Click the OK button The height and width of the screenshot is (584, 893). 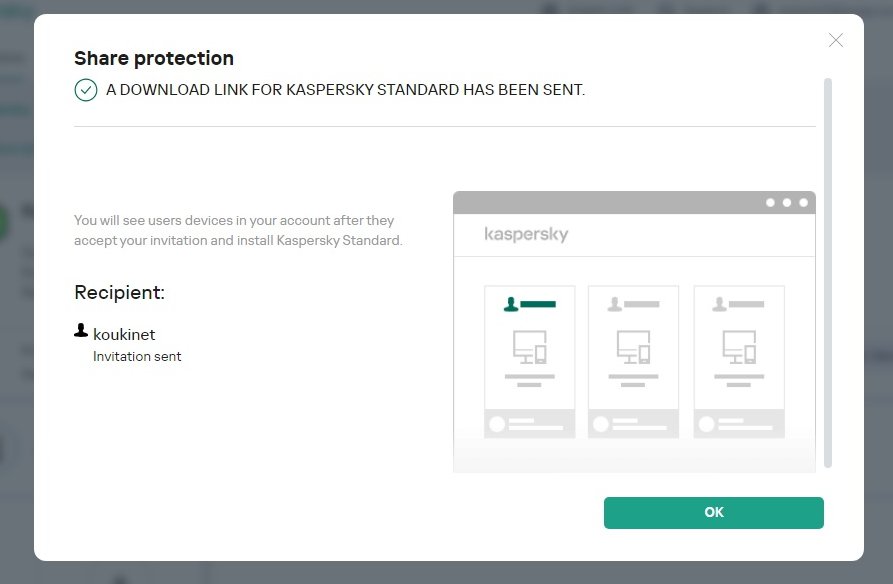click(x=713, y=512)
